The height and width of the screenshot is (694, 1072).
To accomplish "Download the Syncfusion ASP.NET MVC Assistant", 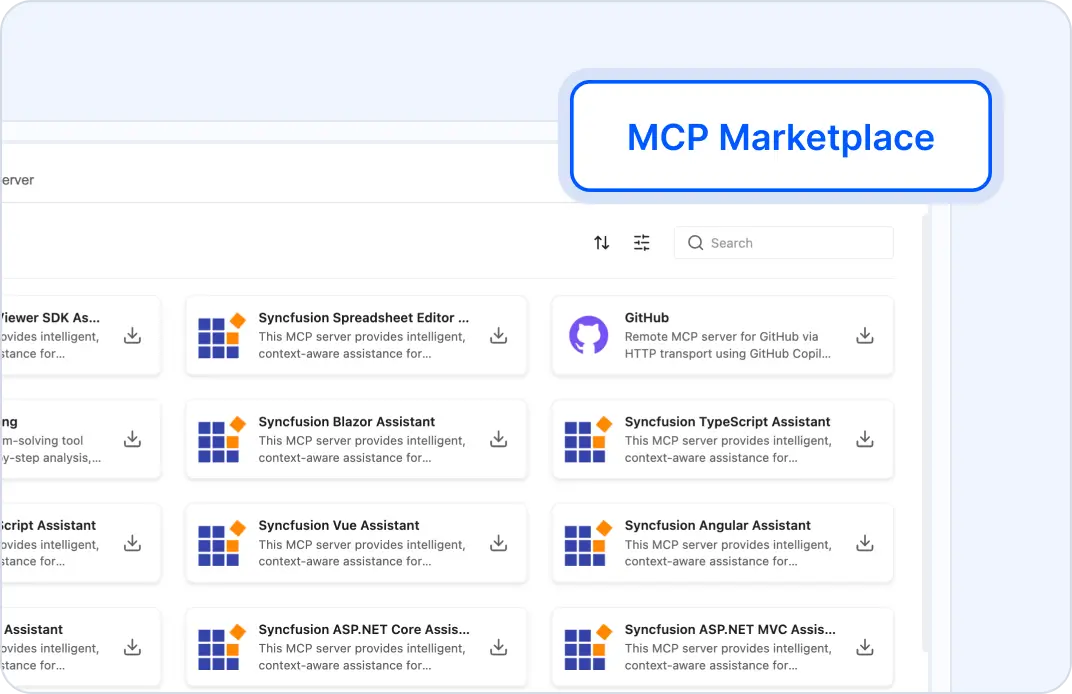I will tap(865, 648).
